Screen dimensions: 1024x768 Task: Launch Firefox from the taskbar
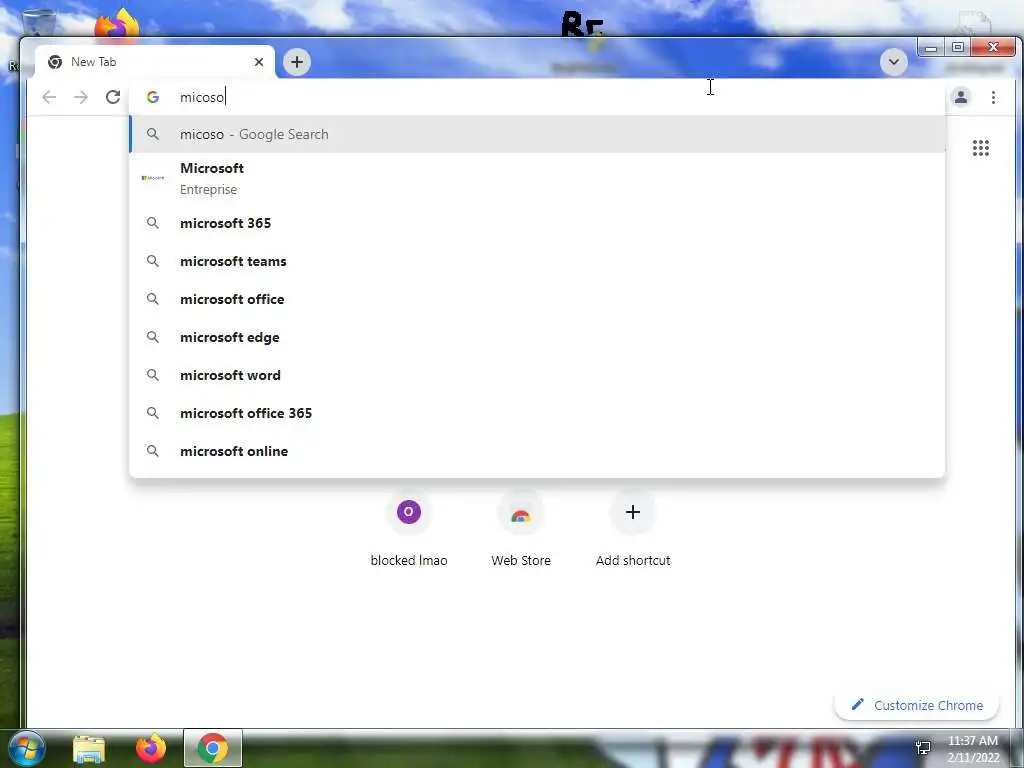coord(151,748)
